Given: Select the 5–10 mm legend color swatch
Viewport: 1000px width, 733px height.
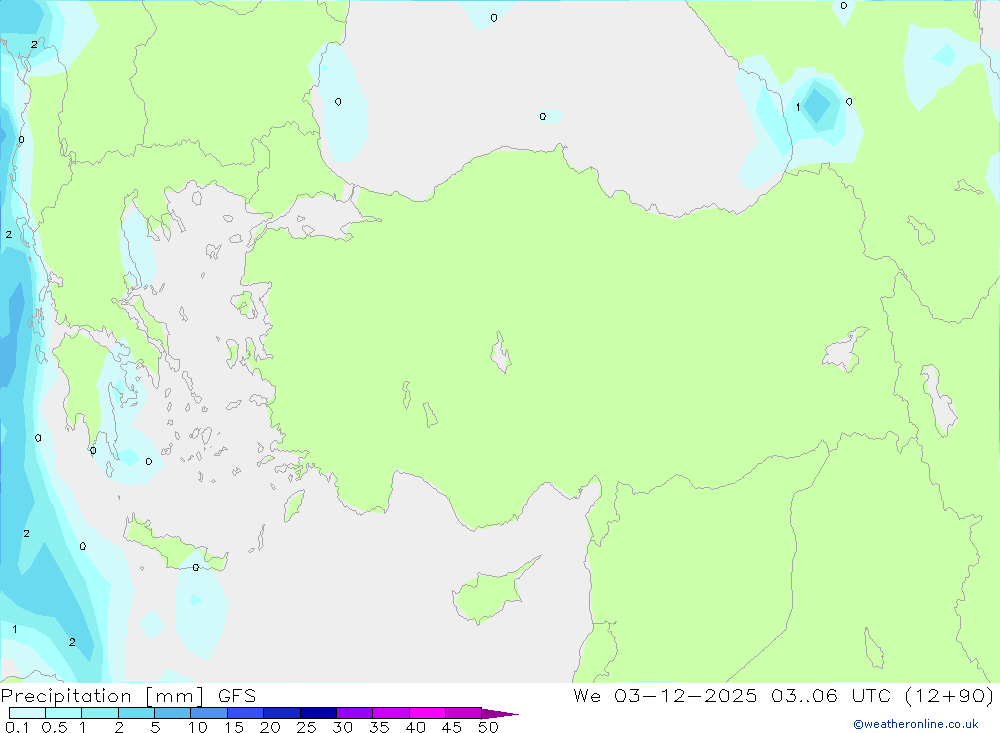Looking at the screenshot, I should coord(172,713).
